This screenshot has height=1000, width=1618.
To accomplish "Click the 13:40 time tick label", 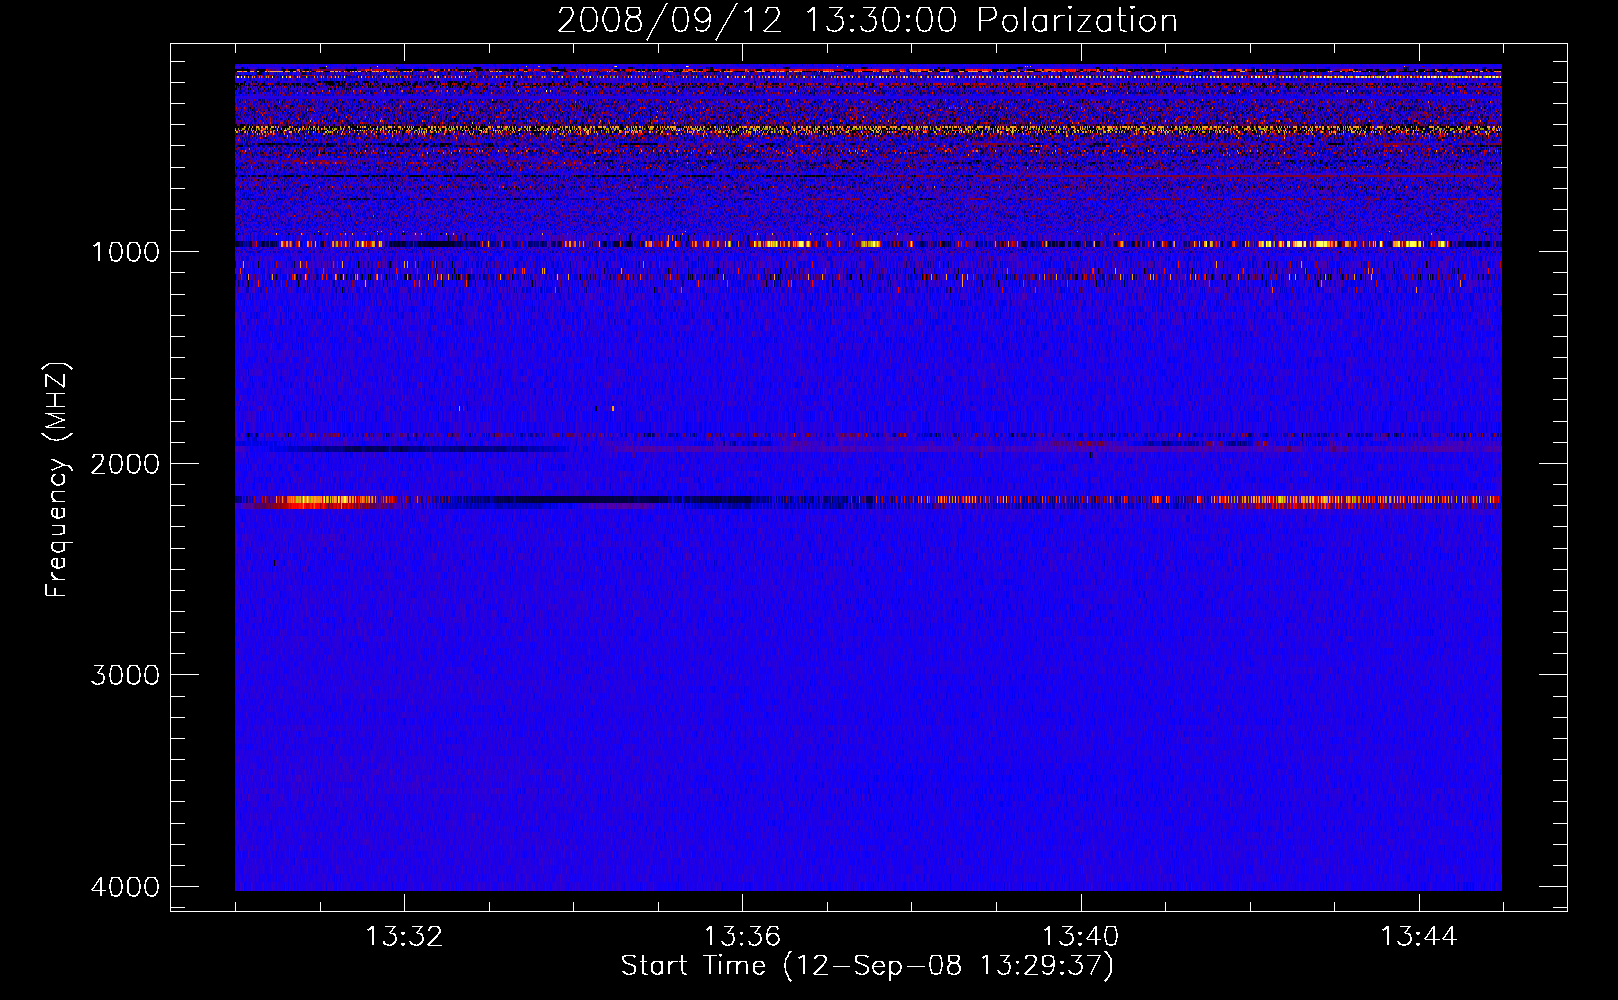I will [1080, 937].
